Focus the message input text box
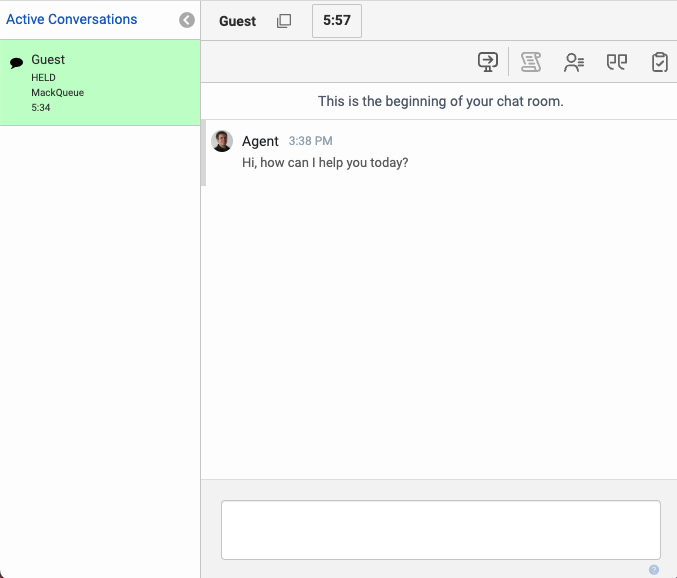 coord(440,529)
